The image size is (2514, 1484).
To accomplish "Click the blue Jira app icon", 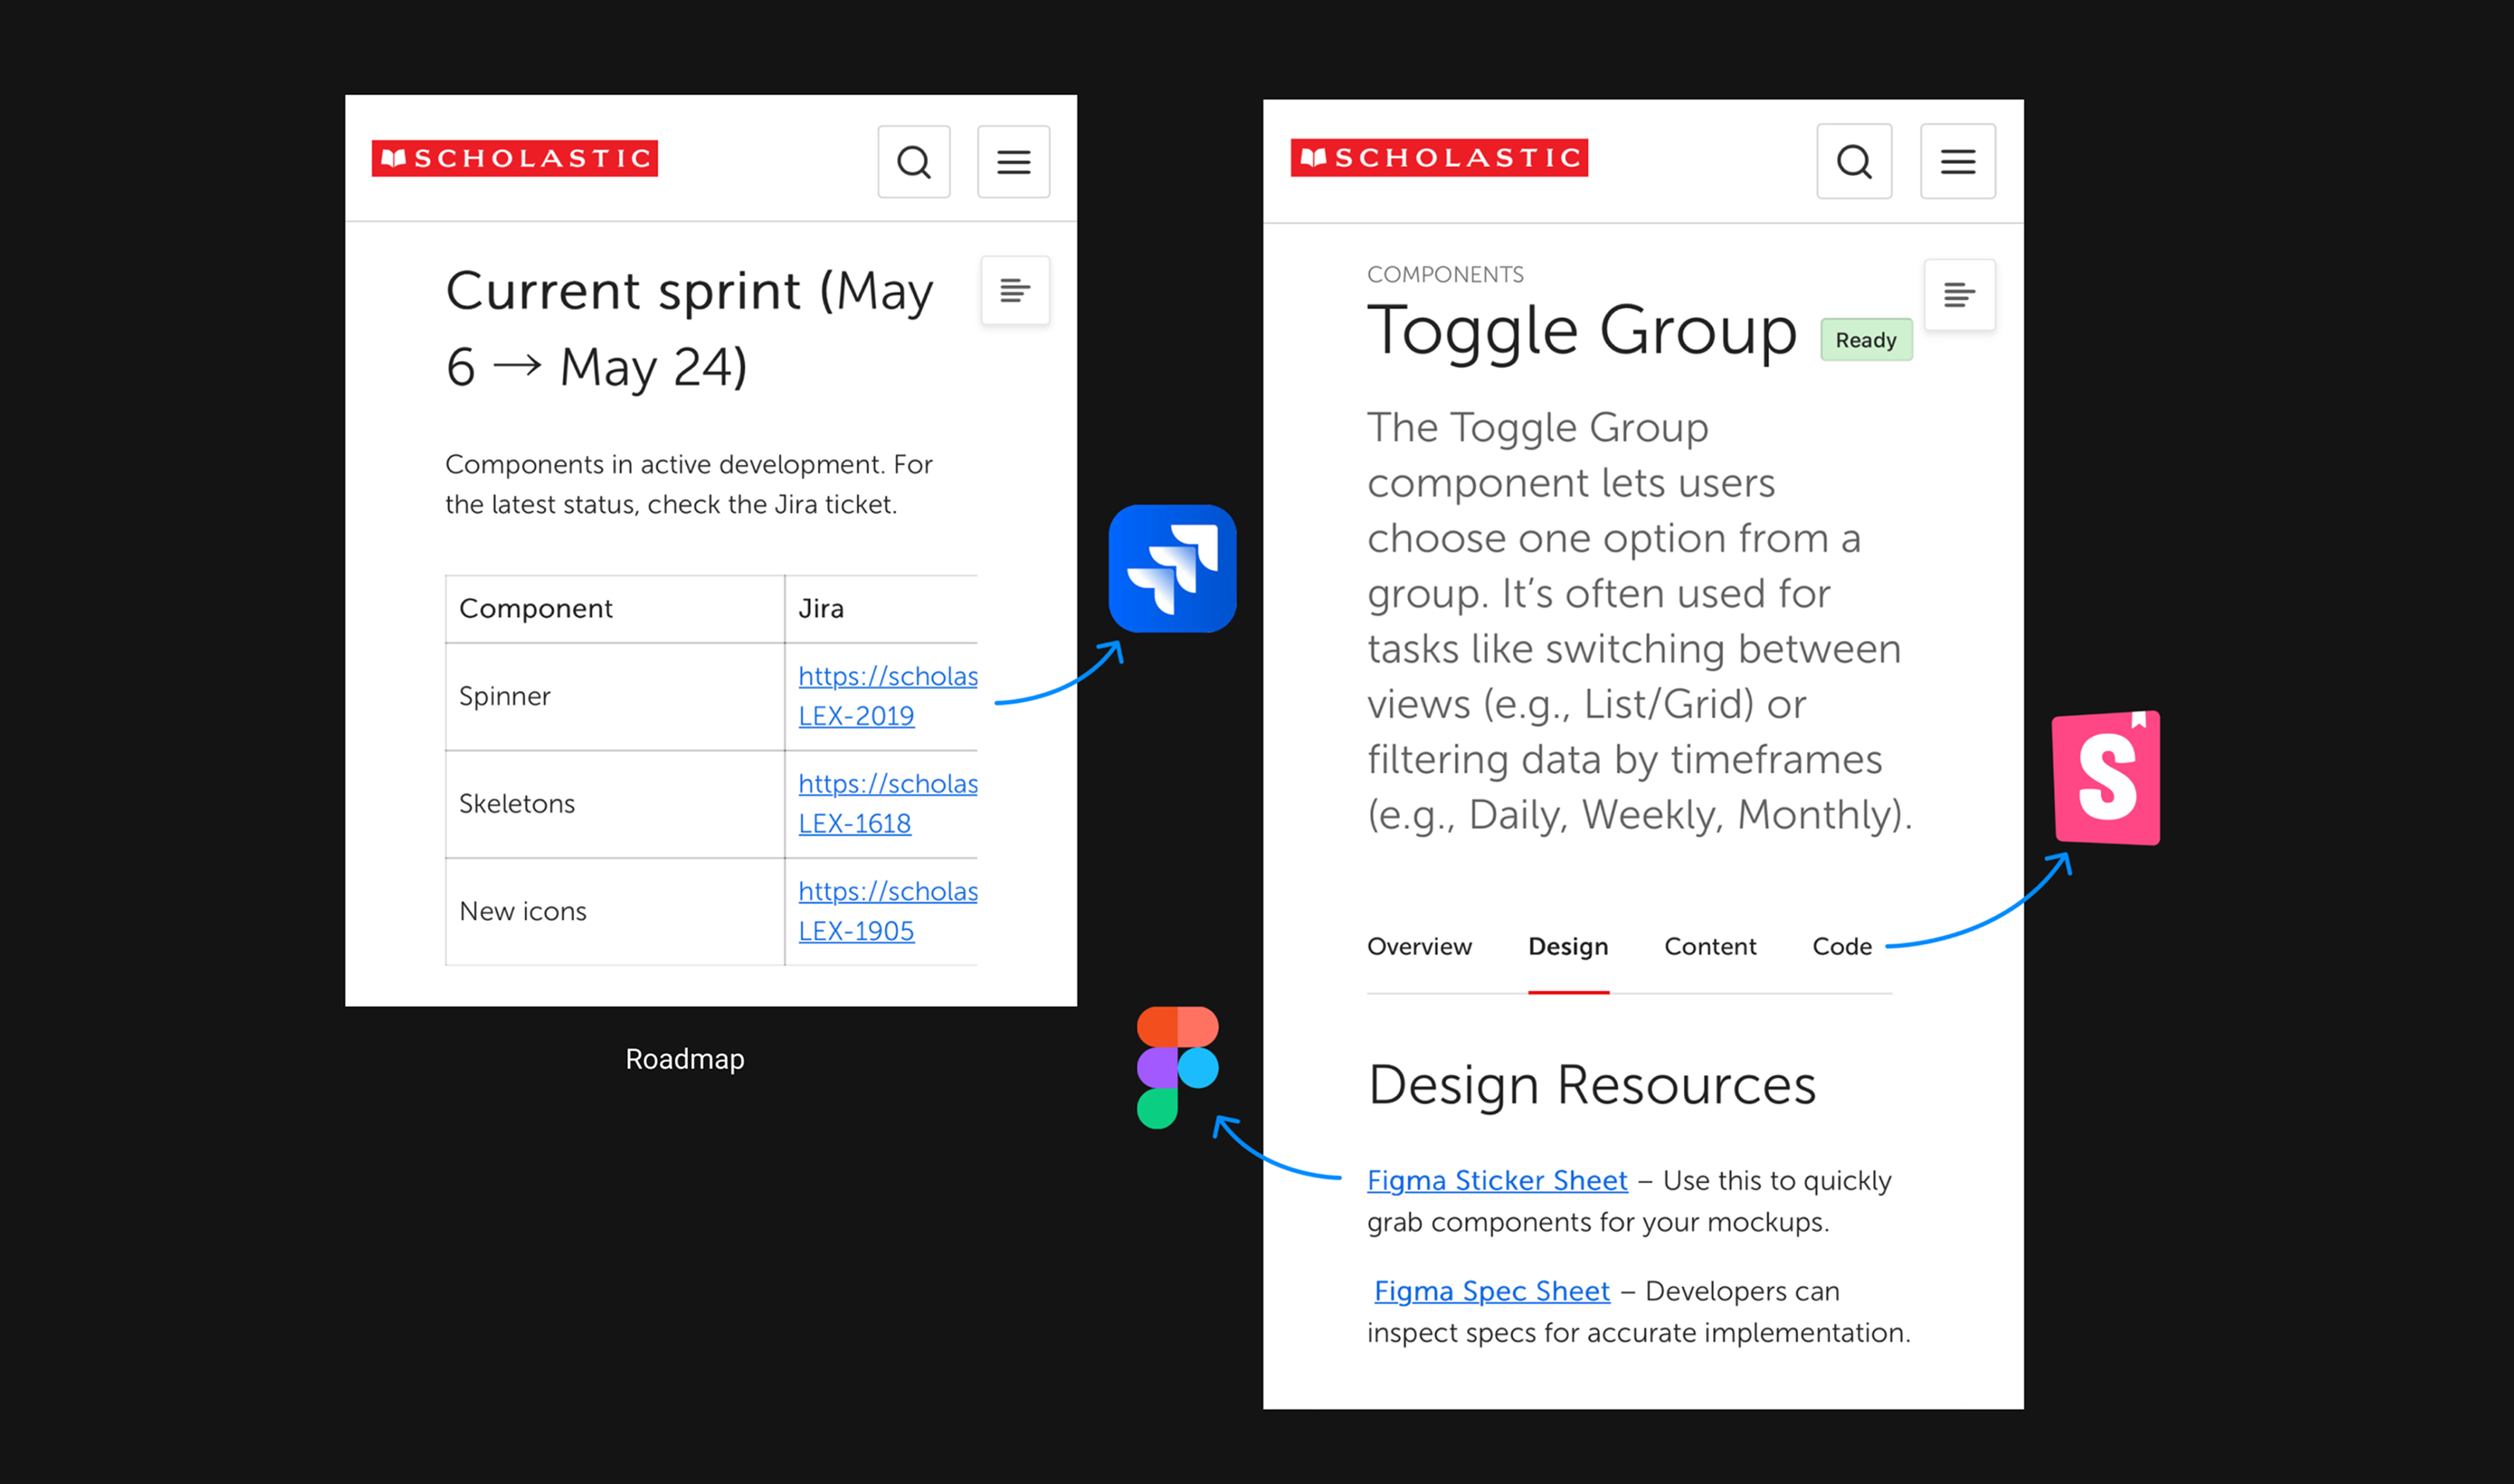I will point(1172,569).
